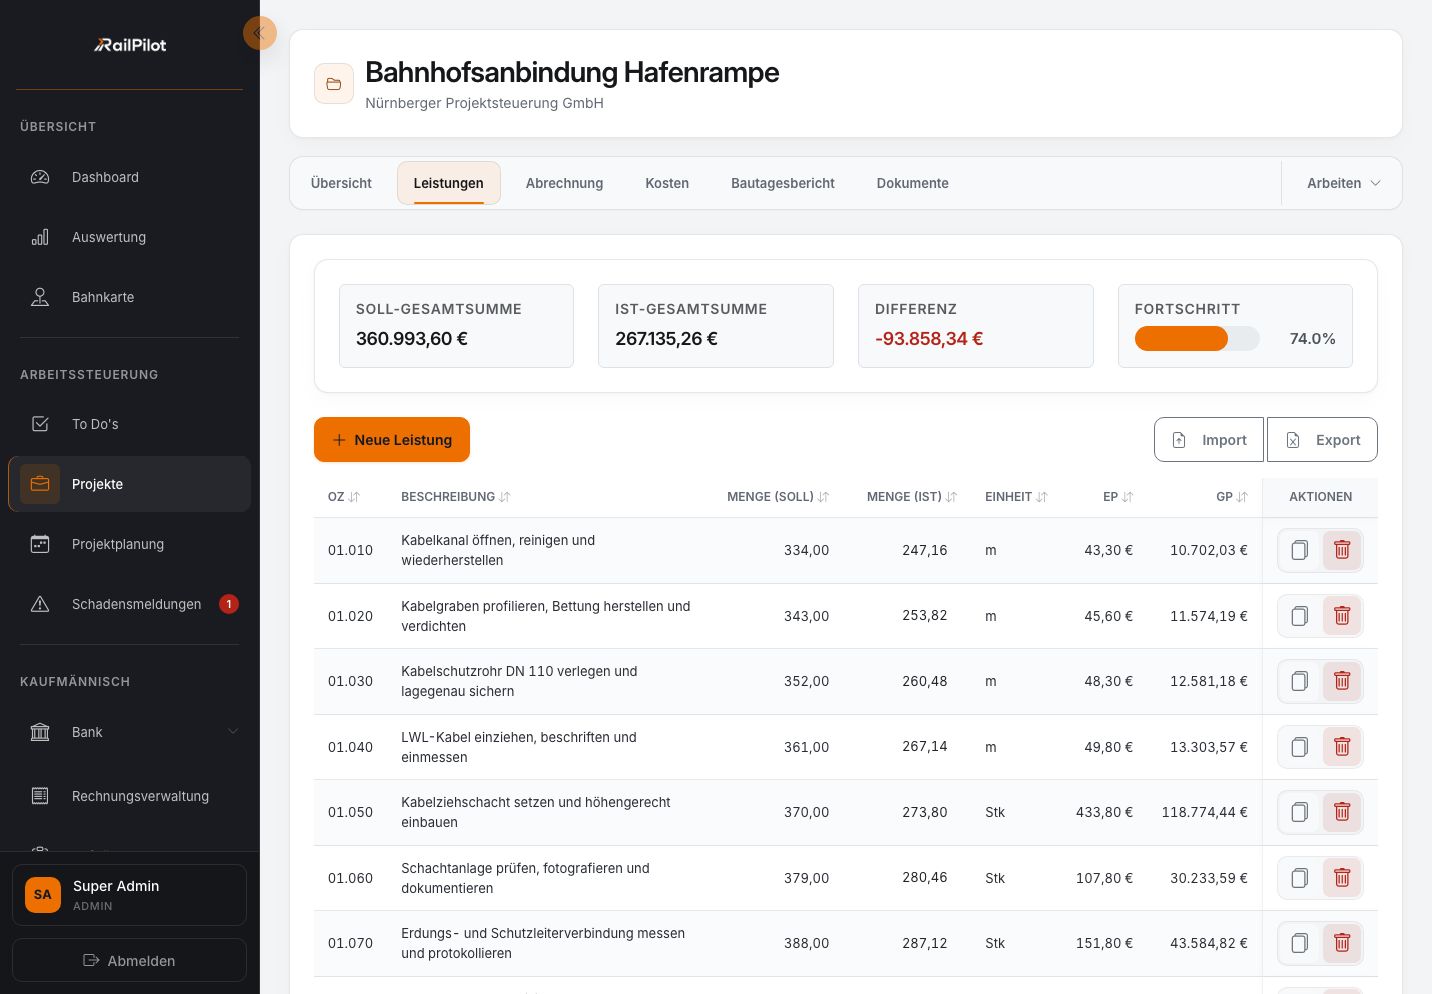Delete the 01.060 Schachtanlage prüfen row
Viewport: 1432px width, 994px height.
click(1342, 878)
